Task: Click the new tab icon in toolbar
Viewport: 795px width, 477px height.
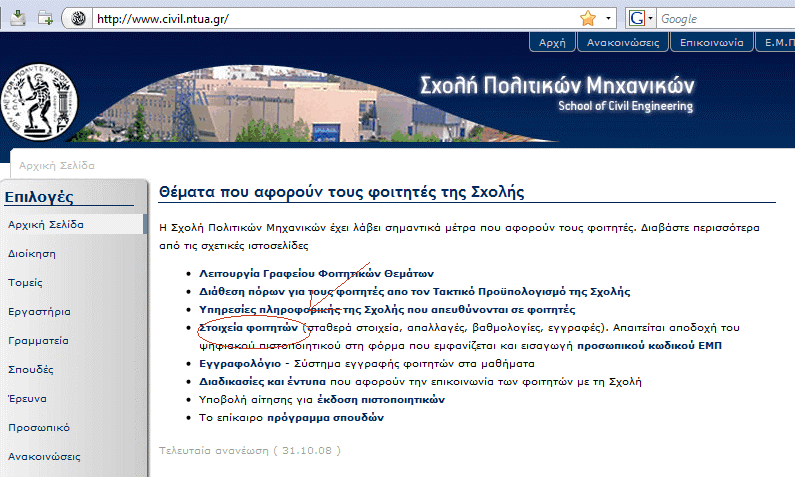Action: (46, 18)
